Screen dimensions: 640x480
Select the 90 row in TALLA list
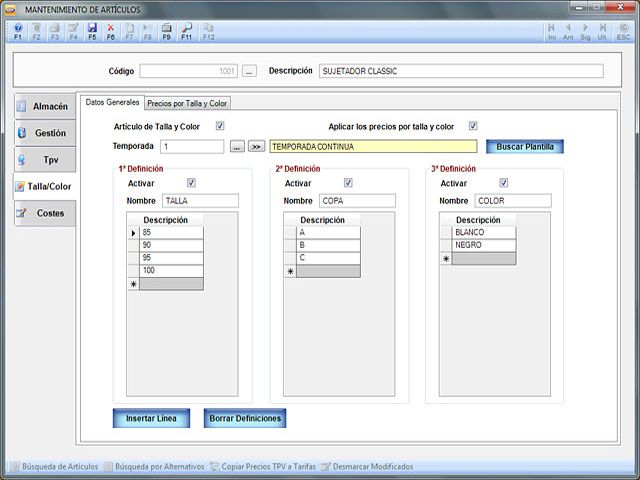click(171, 245)
